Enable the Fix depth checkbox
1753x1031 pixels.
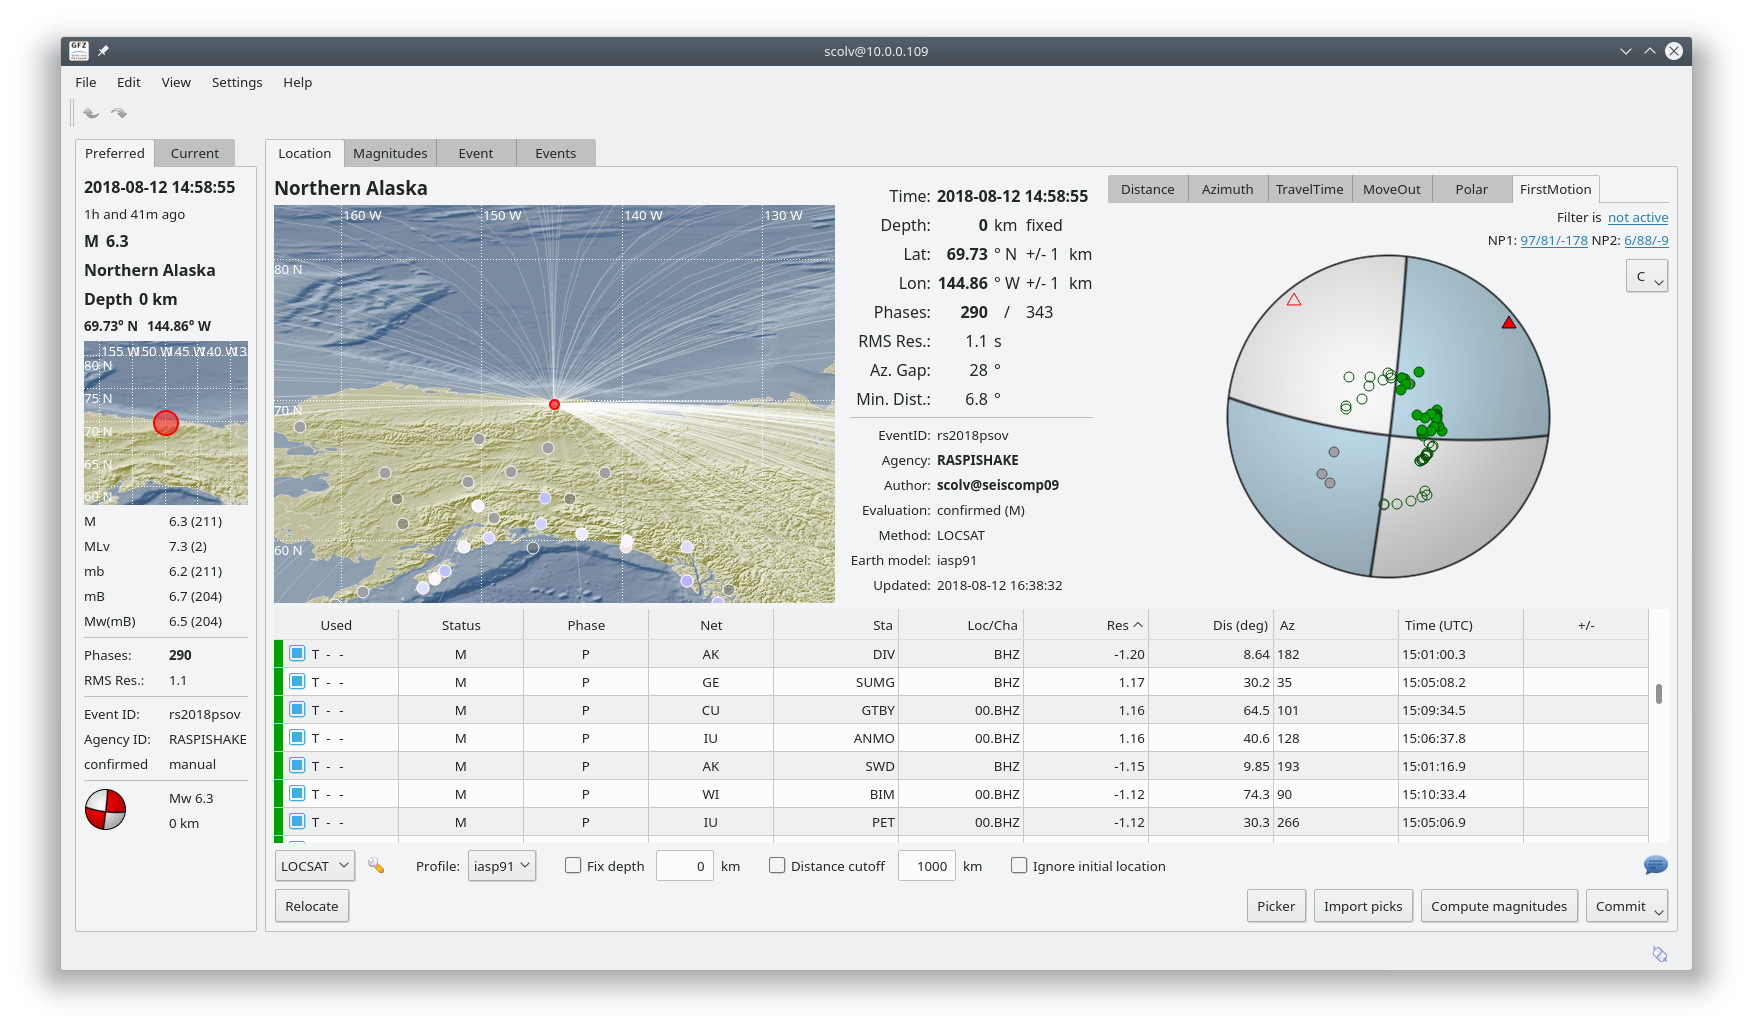point(573,866)
